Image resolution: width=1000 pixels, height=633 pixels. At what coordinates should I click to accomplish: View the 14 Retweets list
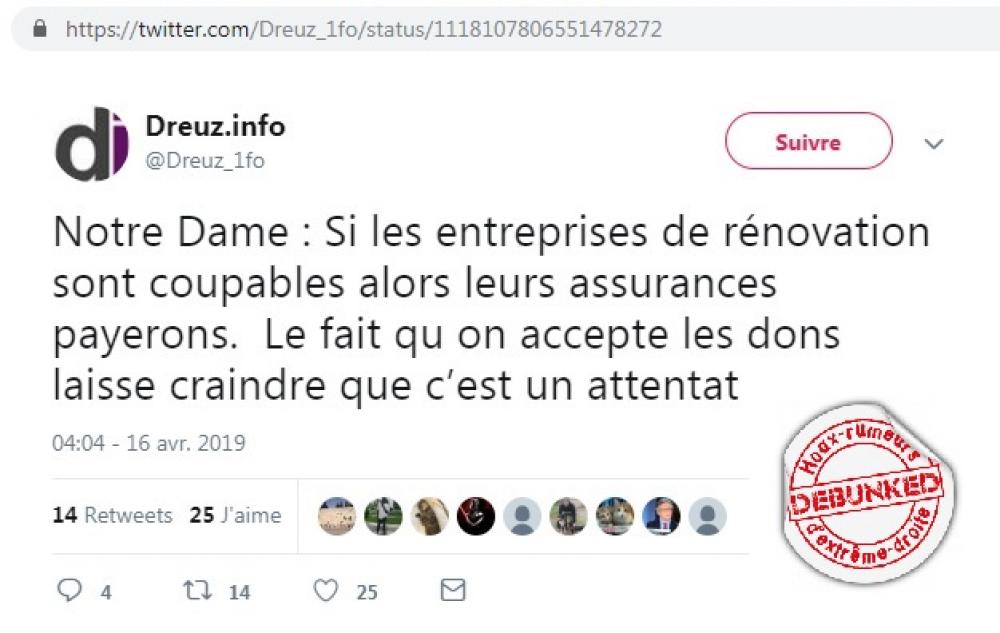[112, 515]
